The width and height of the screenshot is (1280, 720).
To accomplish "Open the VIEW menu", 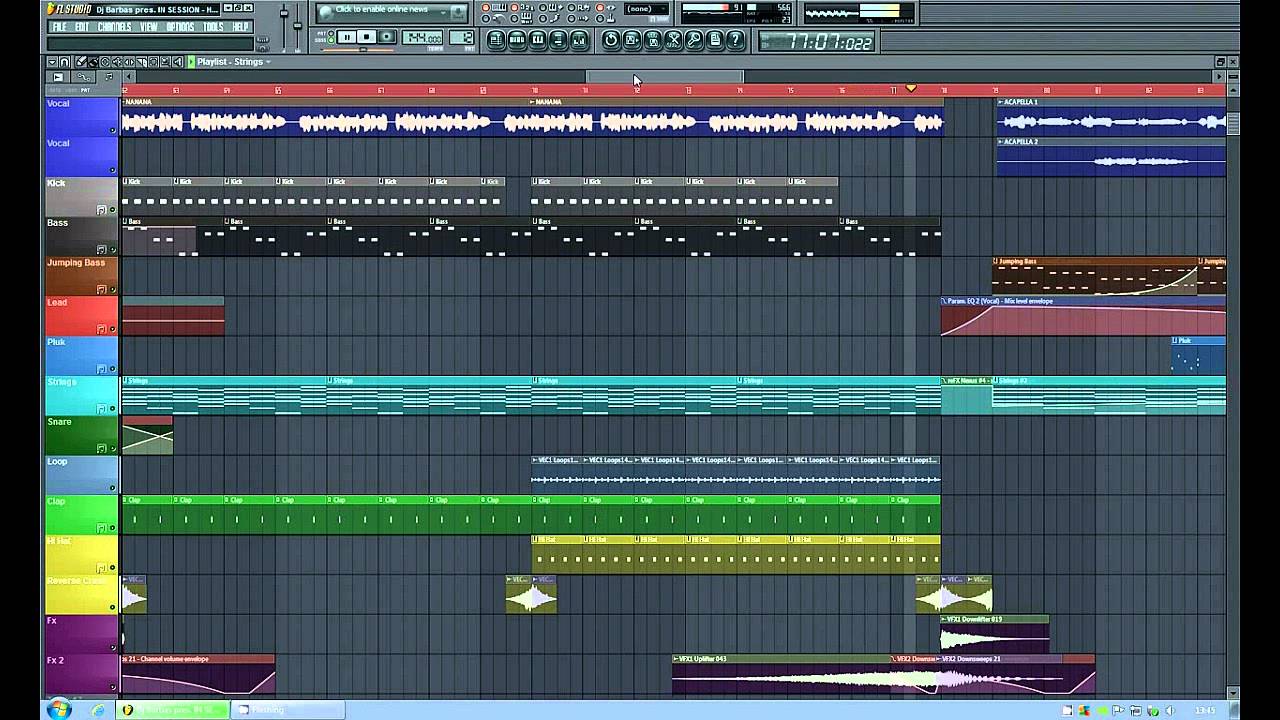I will [x=148, y=27].
